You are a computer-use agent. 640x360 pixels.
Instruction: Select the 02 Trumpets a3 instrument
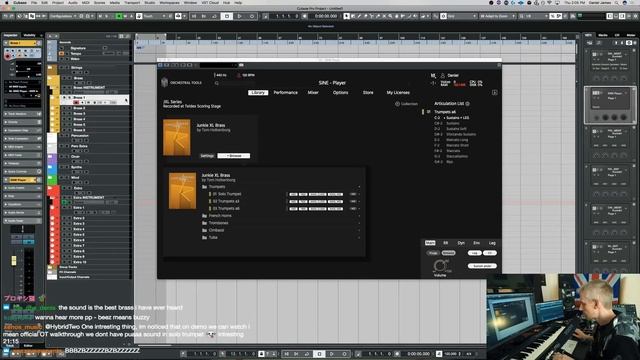[226, 201]
